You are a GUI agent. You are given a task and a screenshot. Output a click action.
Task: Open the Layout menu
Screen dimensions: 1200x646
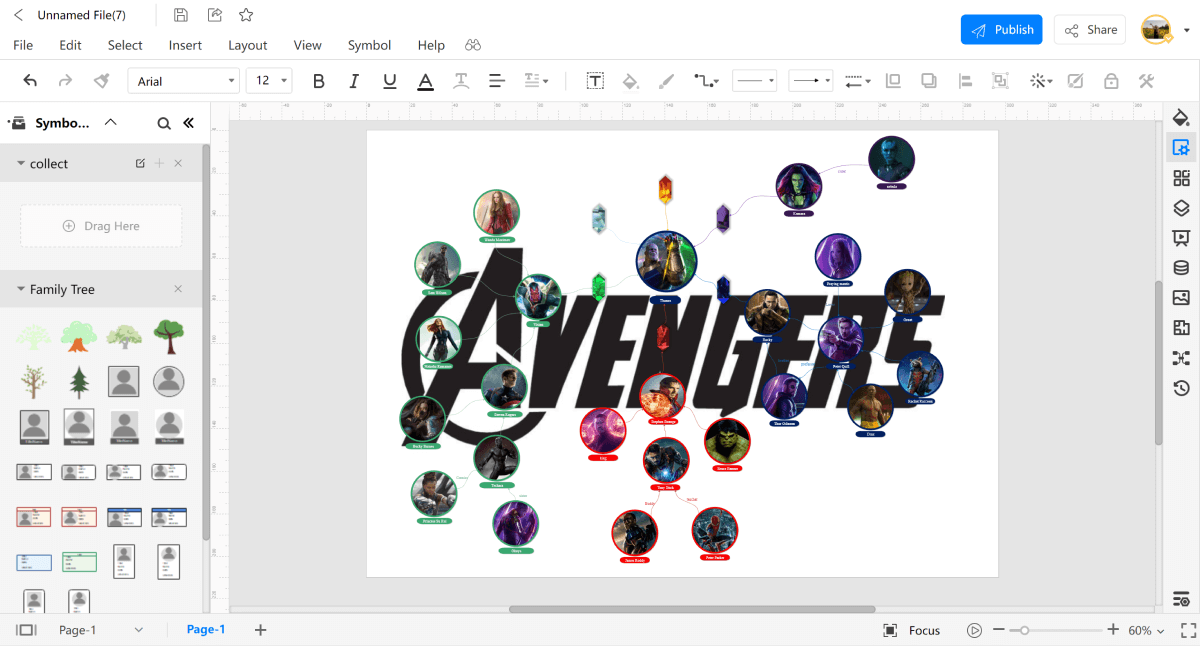248,45
